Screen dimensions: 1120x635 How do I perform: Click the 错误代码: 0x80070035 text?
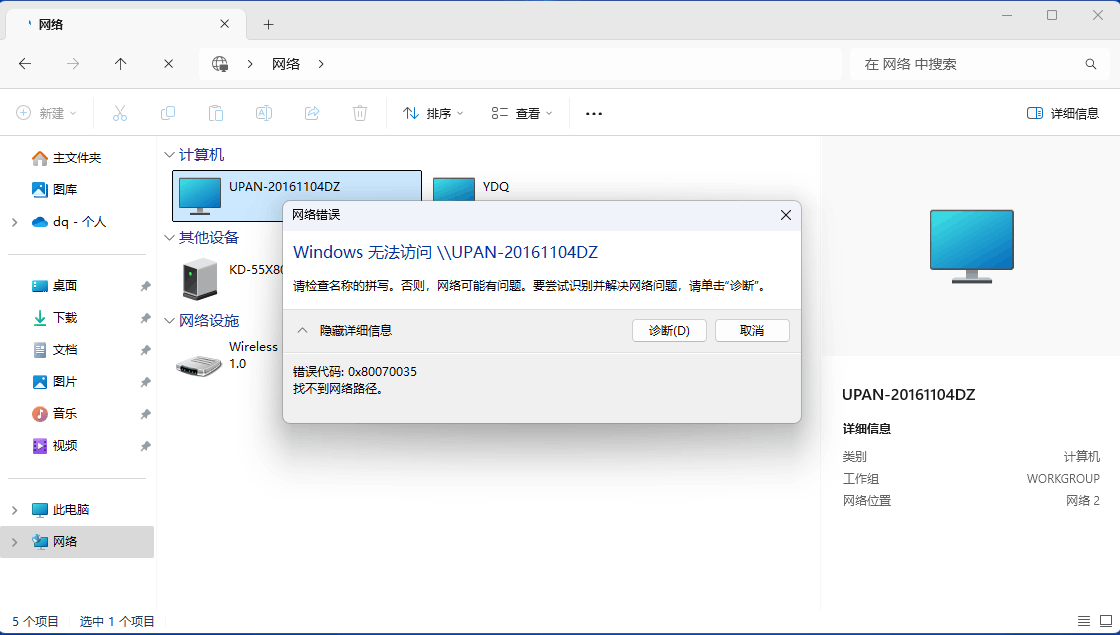pos(355,371)
